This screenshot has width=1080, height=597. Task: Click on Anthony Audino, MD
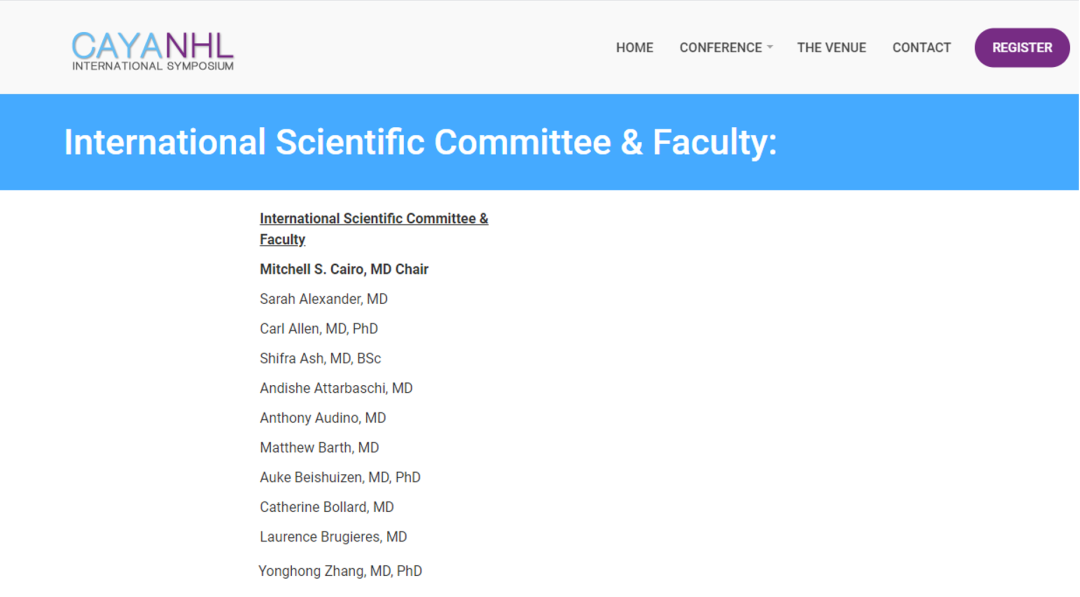(x=323, y=417)
